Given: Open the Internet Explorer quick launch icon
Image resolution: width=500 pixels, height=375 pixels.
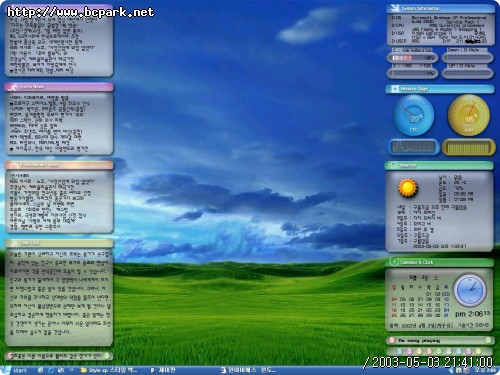Looking at the screenshot, I should (x=51, y=370).
